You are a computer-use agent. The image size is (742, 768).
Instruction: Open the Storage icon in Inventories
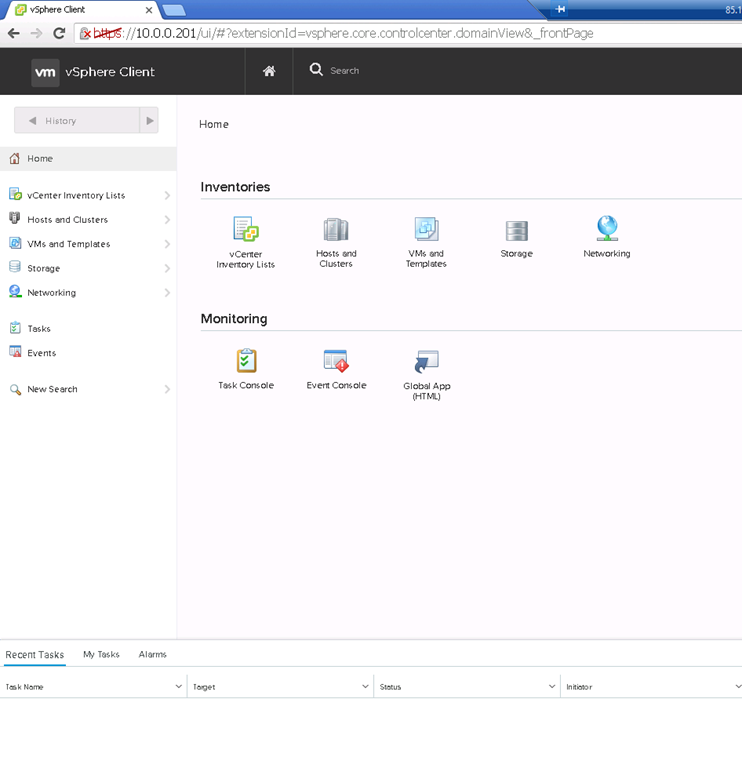pos(517,231)
